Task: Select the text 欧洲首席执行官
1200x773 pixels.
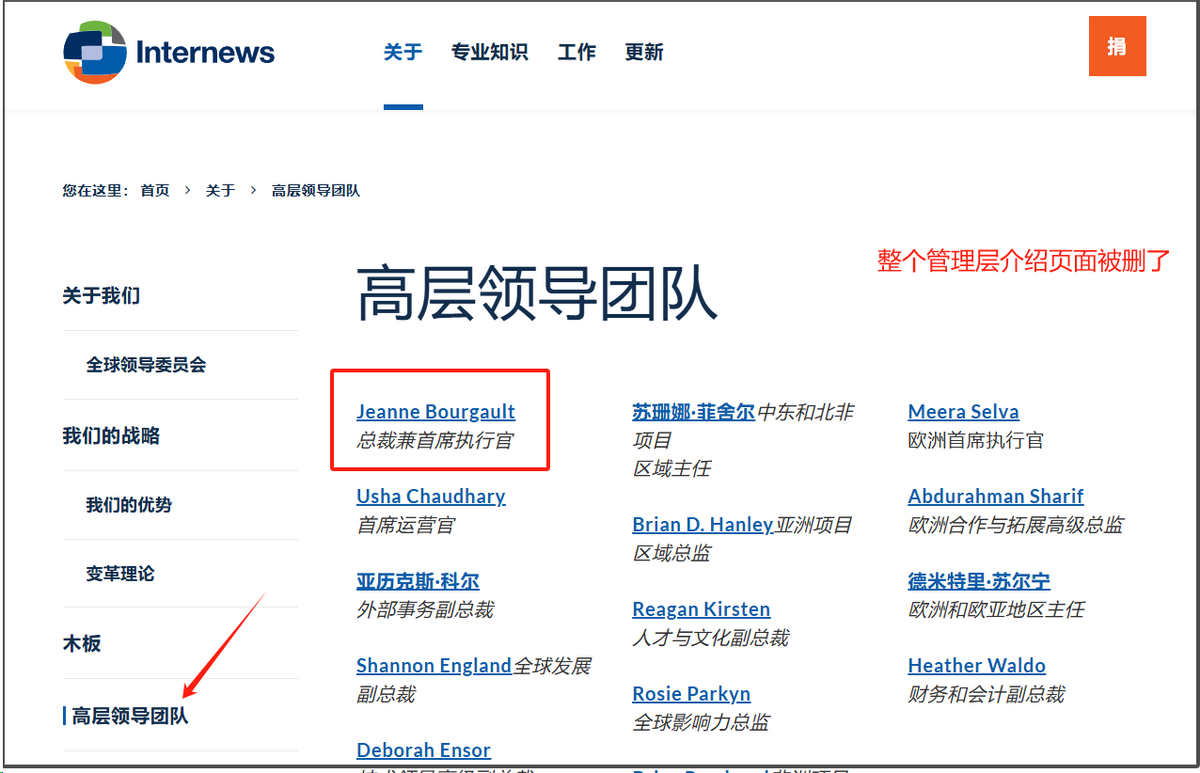Action: coord(976,440)
